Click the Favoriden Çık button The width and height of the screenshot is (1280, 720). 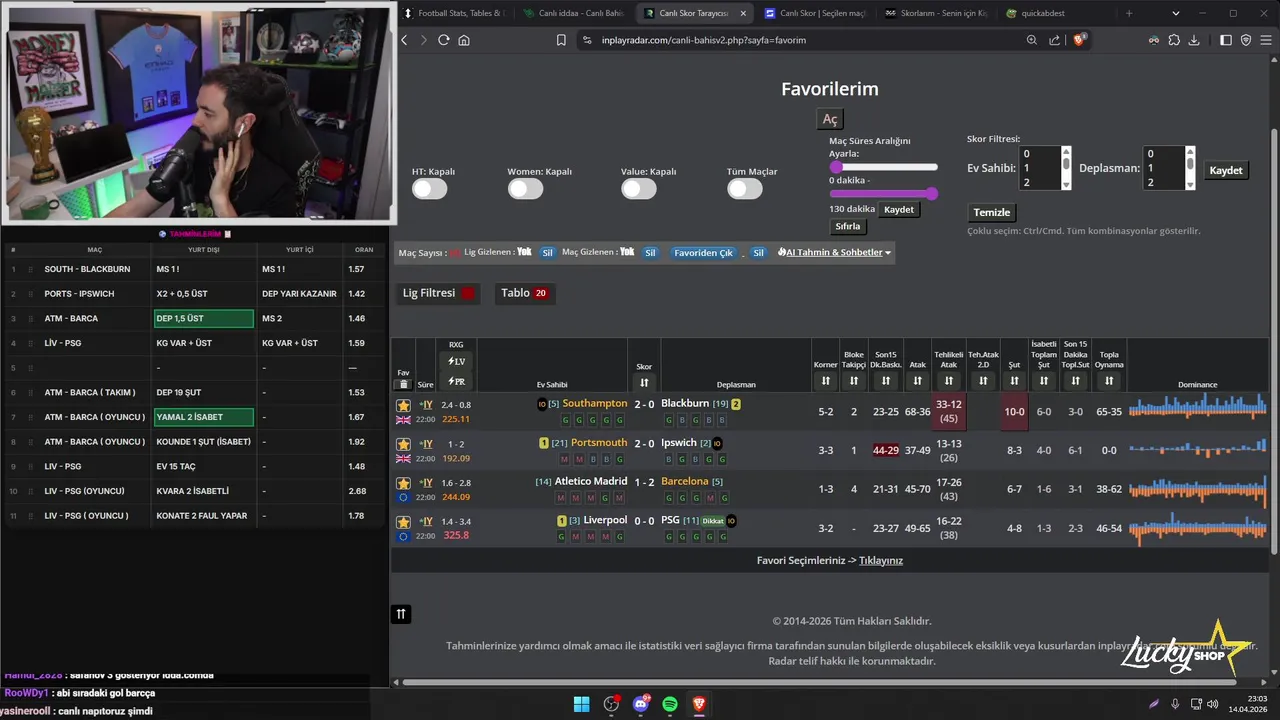(703, 253)
